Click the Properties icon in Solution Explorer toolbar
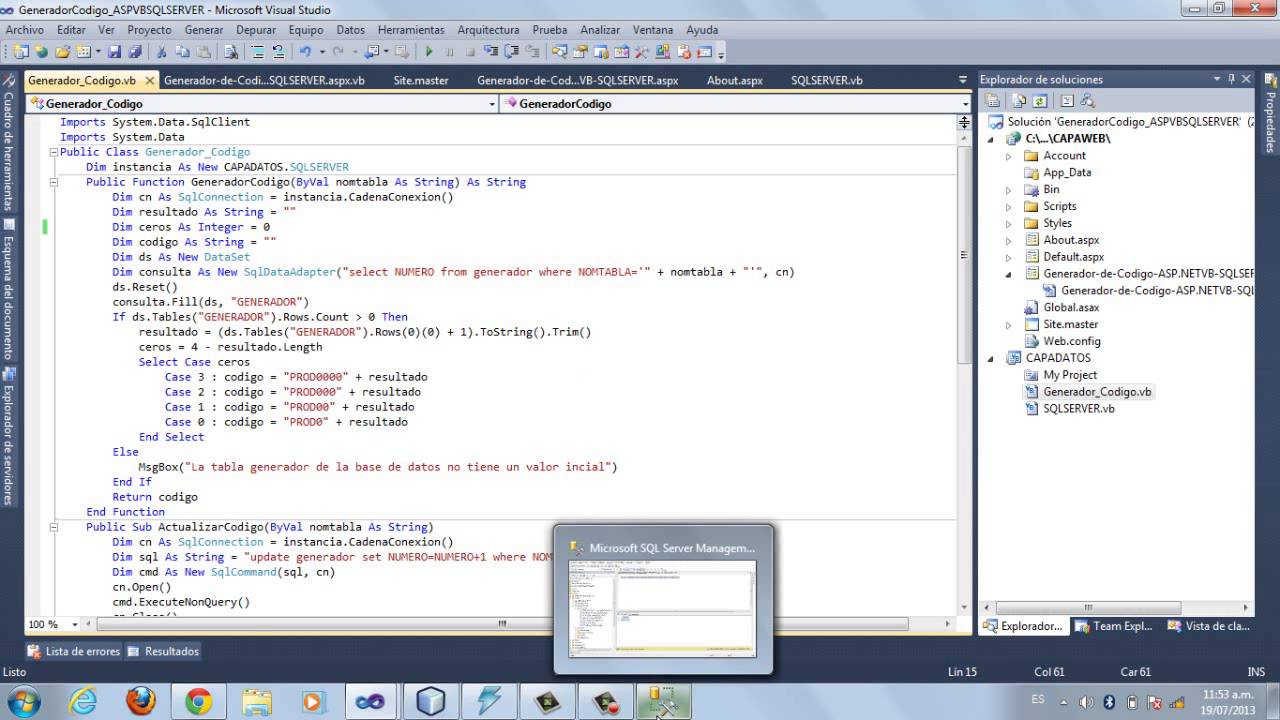This screenshot has width=1280, height=720. pos(992,100)
